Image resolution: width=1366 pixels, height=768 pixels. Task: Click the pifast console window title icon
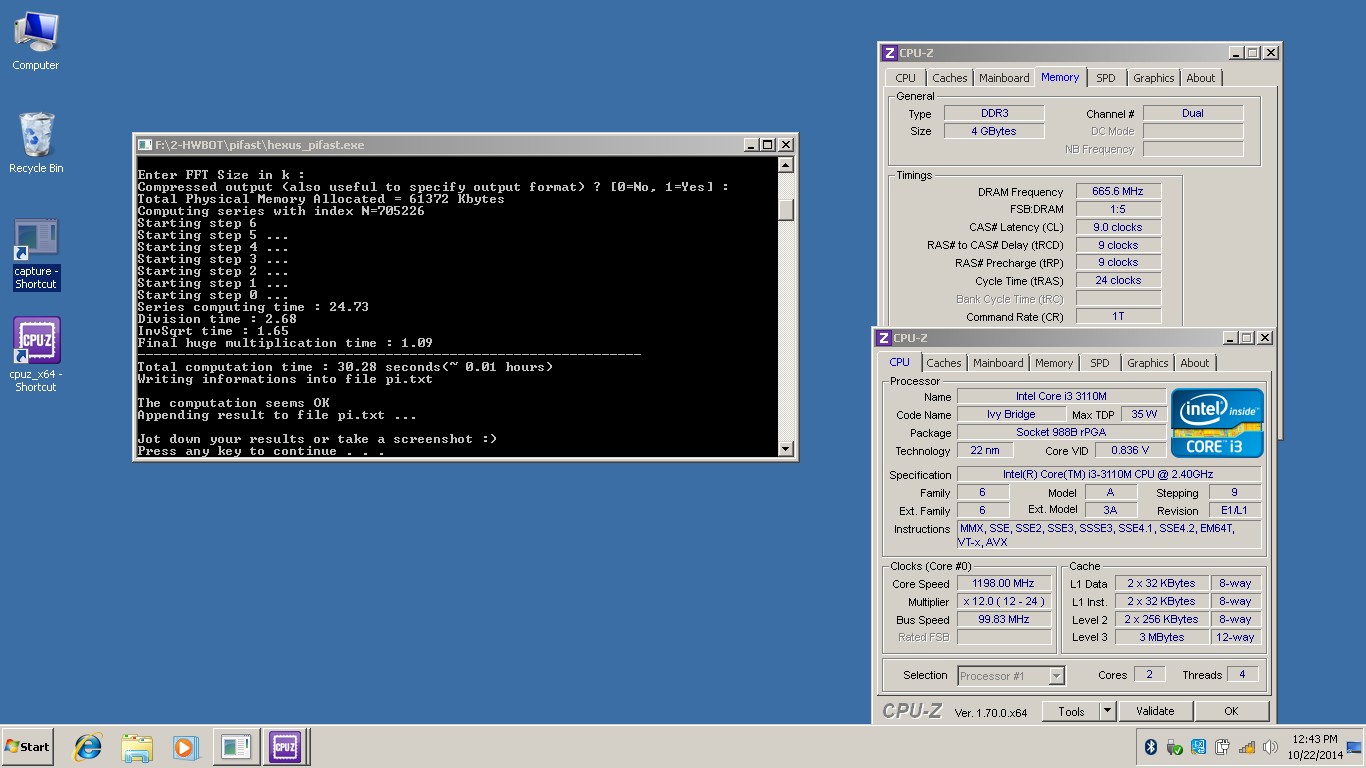[145, 145]
